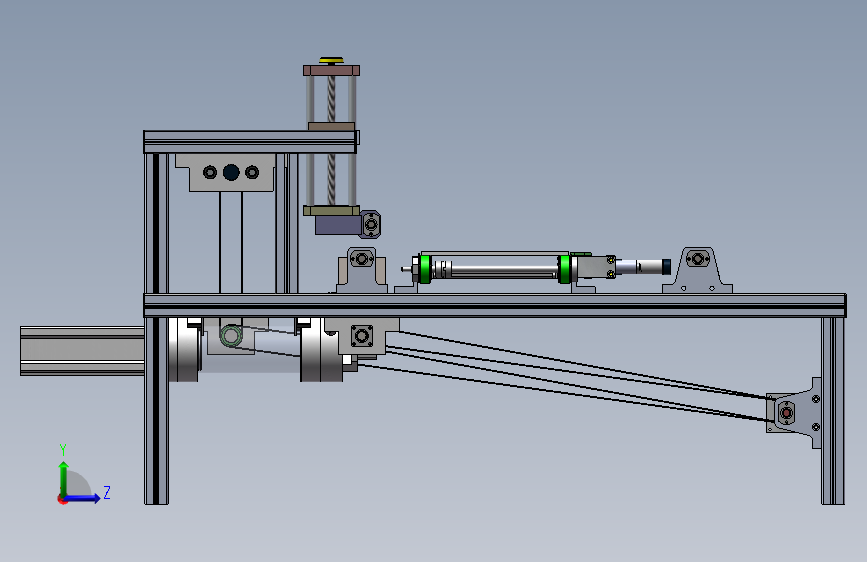Select the brown top plate of the screw assembly
The height and width of the screenshot is (562, 867).
(331, 70)
